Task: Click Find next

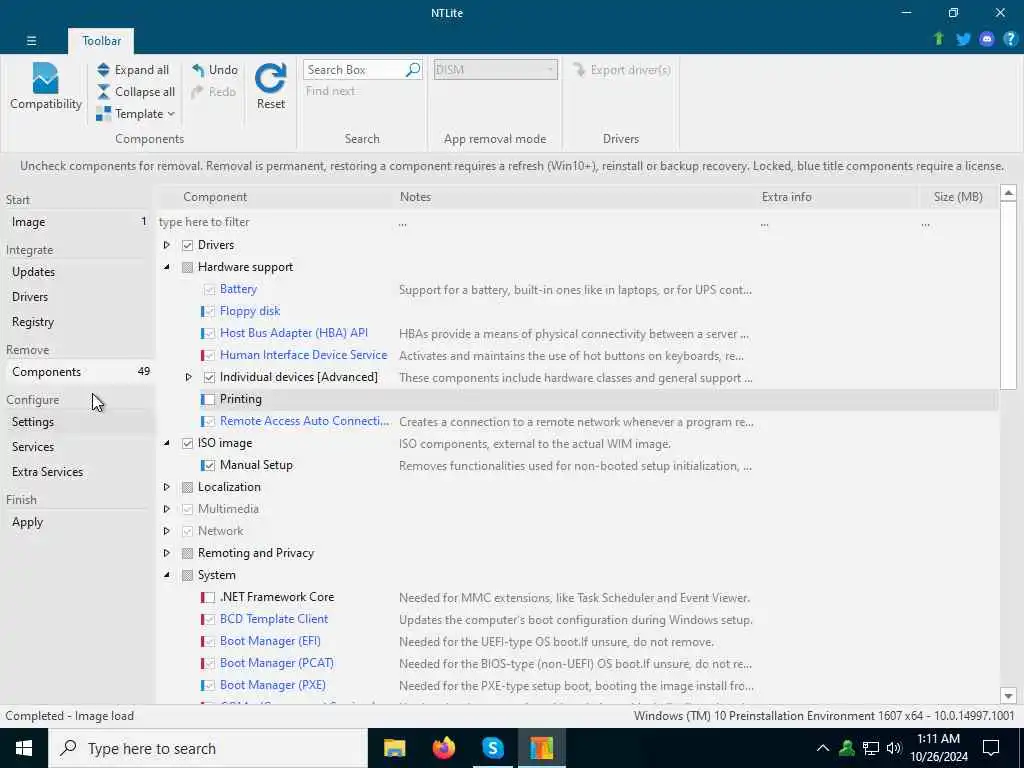Action: click(330, 91)
